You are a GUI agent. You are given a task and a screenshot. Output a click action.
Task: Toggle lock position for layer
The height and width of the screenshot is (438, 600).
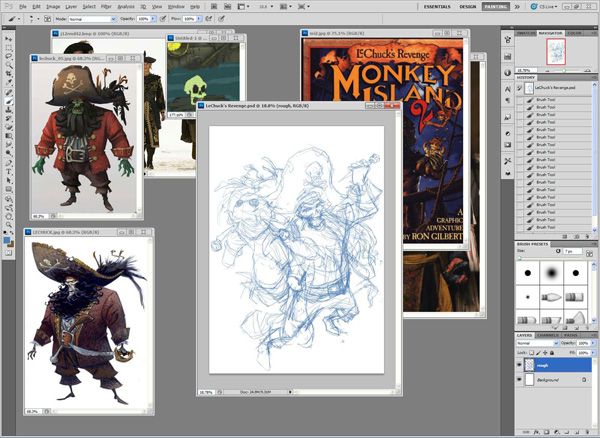(x=545, y=352)
